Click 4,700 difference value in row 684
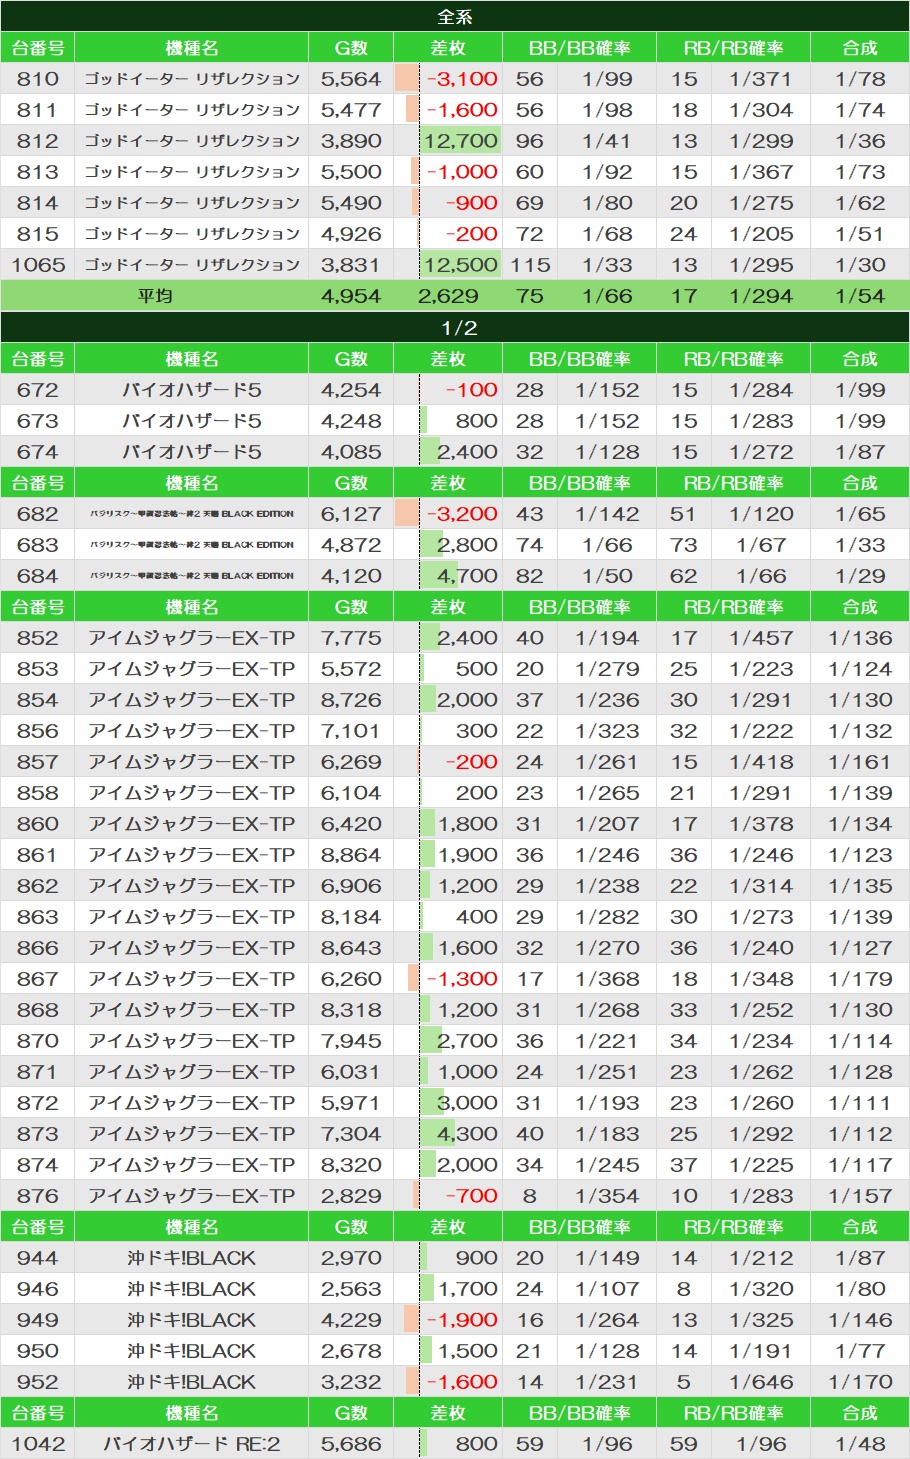Image resolution: width=910 pixels, height=1459 pixels. tap(467, 576)
